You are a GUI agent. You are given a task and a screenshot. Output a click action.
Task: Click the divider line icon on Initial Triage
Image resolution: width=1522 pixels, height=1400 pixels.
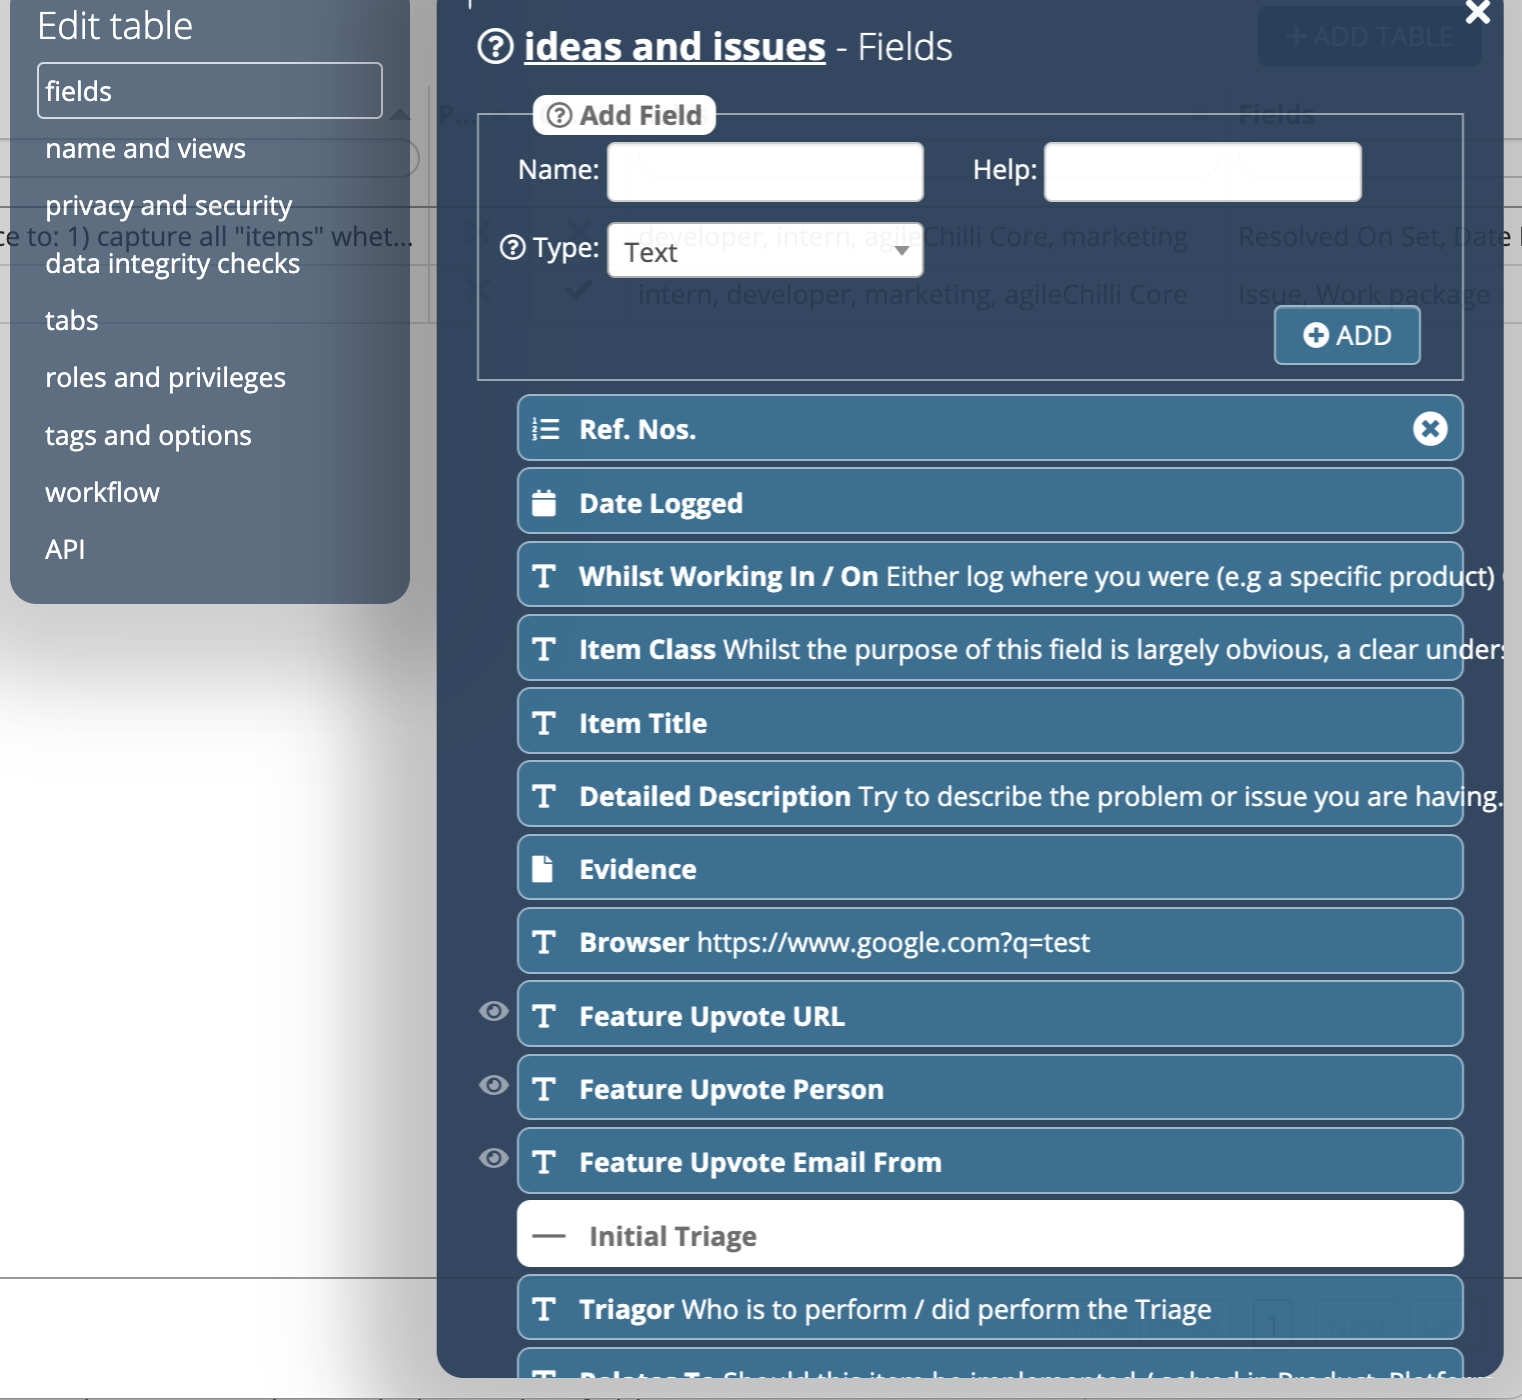tap(549, 1236)
